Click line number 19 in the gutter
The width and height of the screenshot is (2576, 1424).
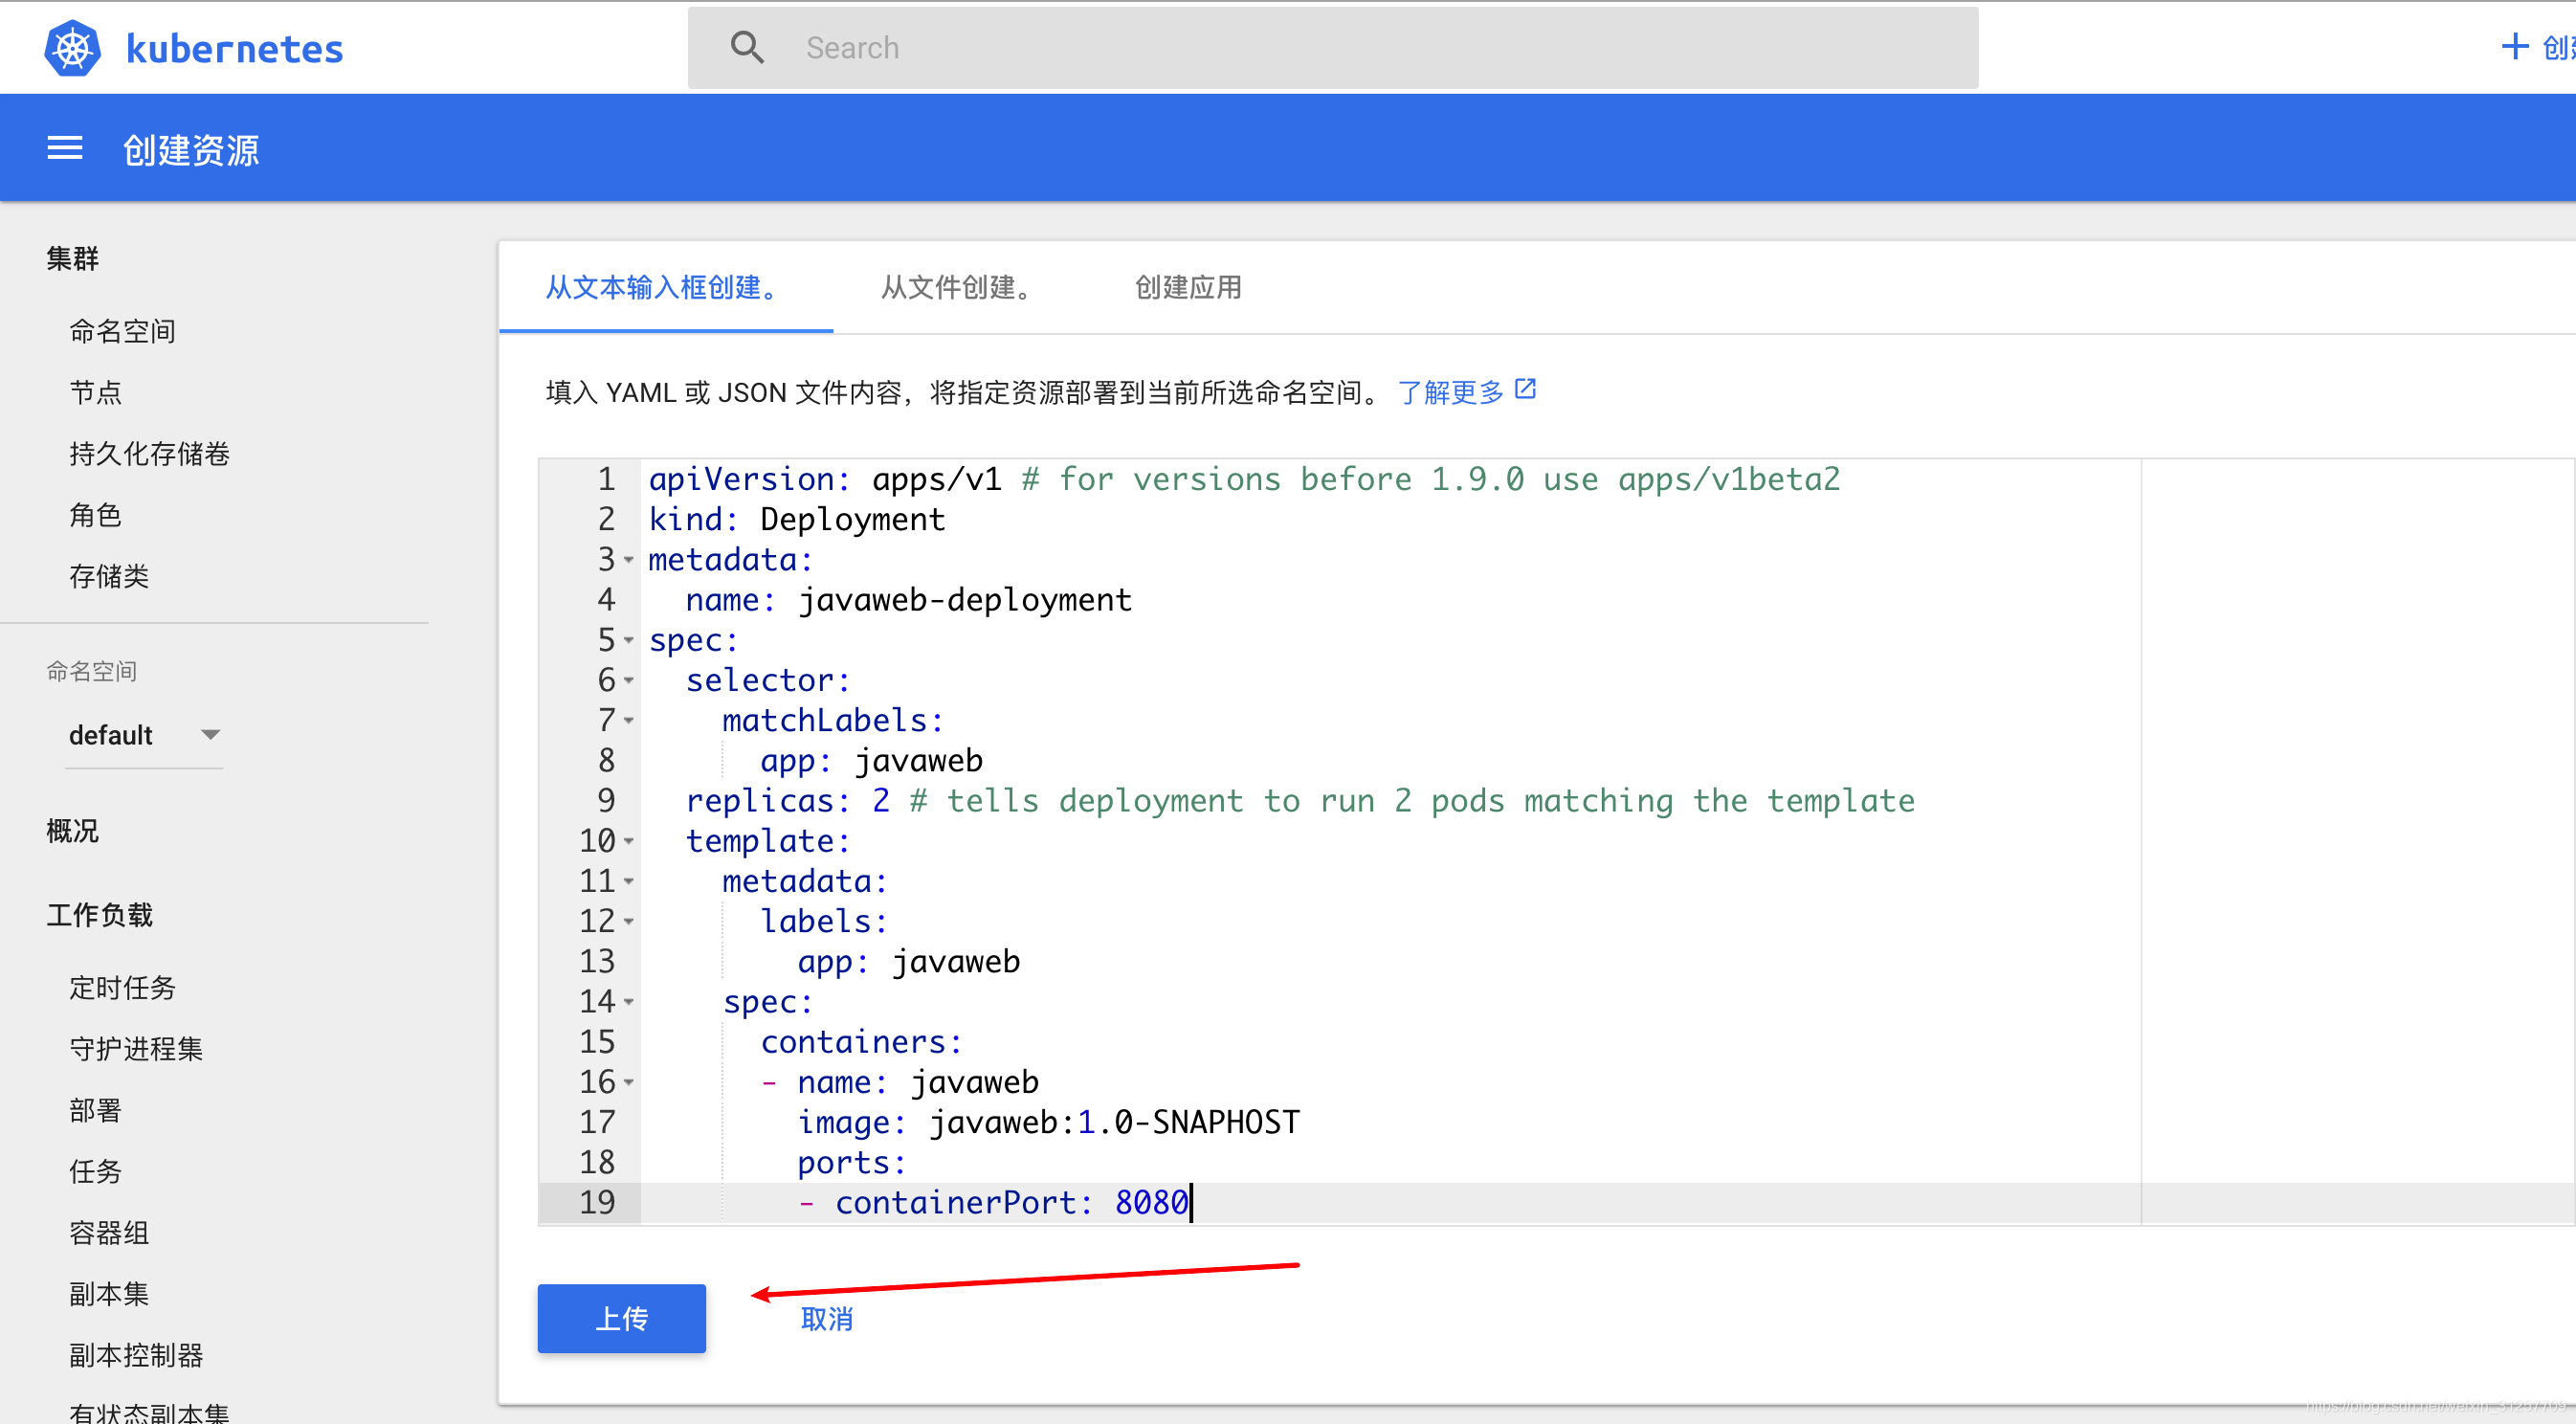point(597,1202)
